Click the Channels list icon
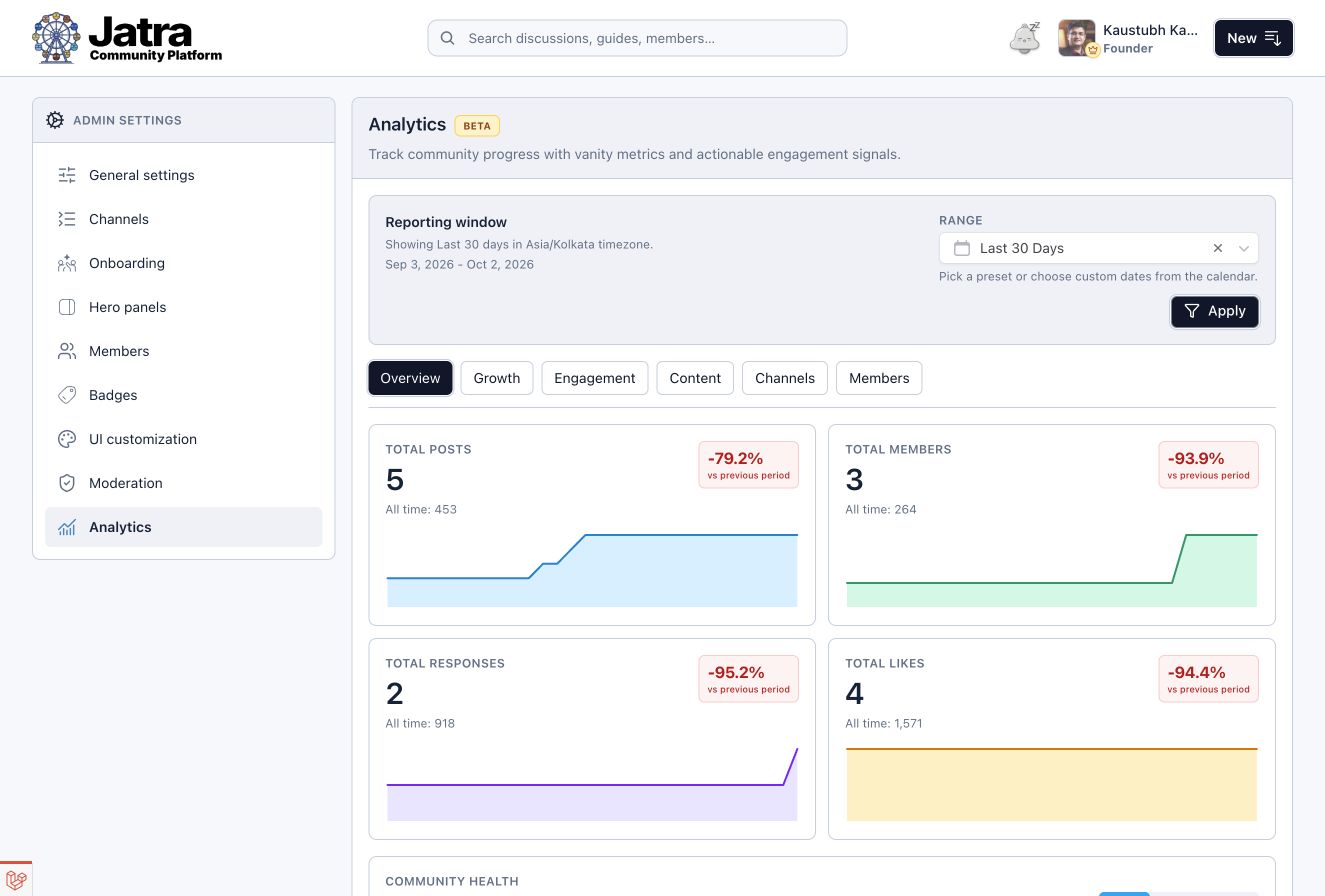 pyautogui.click(x=67, y=219)
